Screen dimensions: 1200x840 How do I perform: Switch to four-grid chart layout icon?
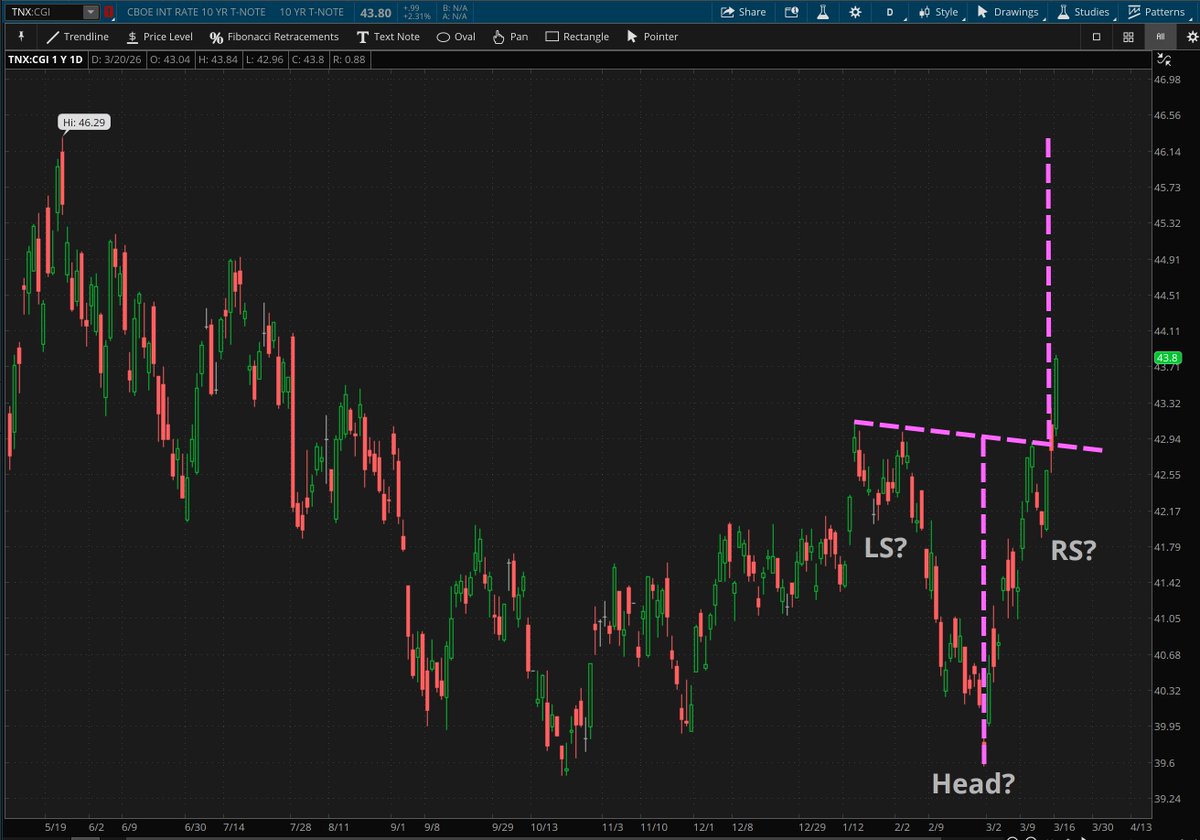click(1128, 36)
